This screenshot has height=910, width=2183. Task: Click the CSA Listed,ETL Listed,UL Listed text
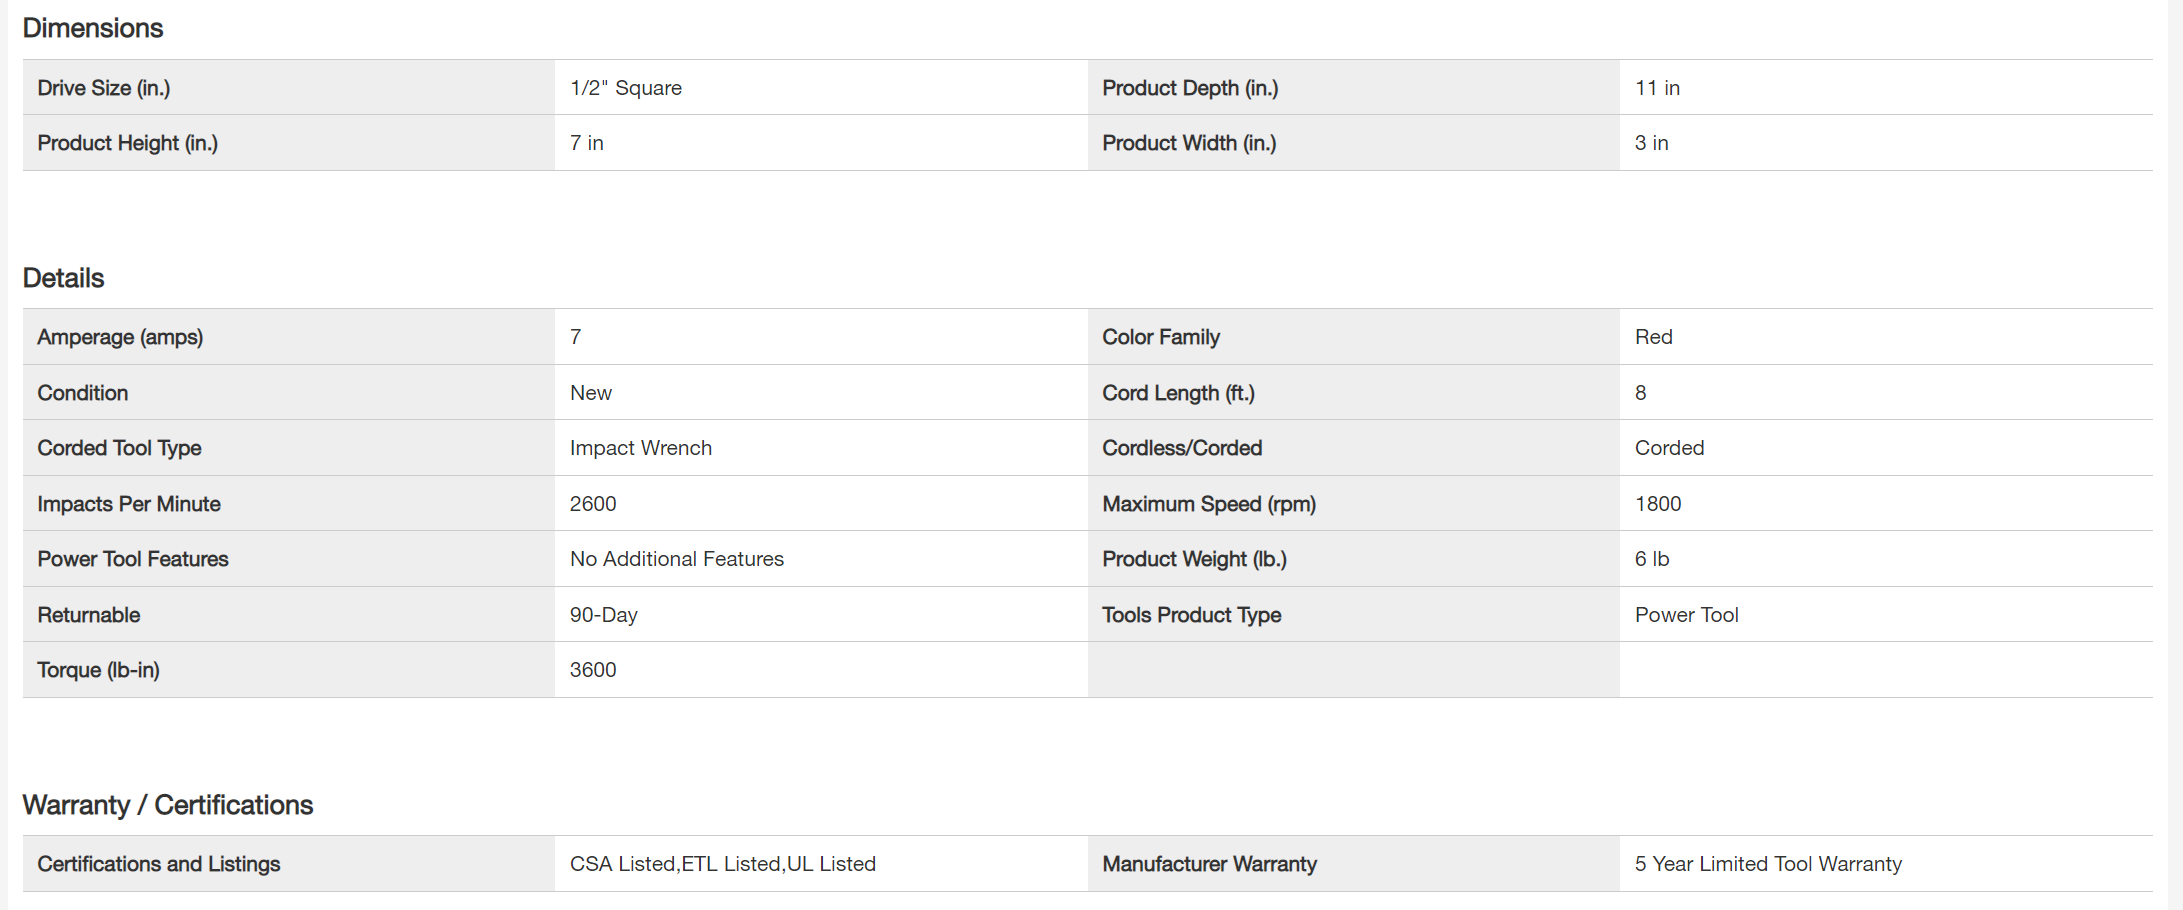click(723, 864)
